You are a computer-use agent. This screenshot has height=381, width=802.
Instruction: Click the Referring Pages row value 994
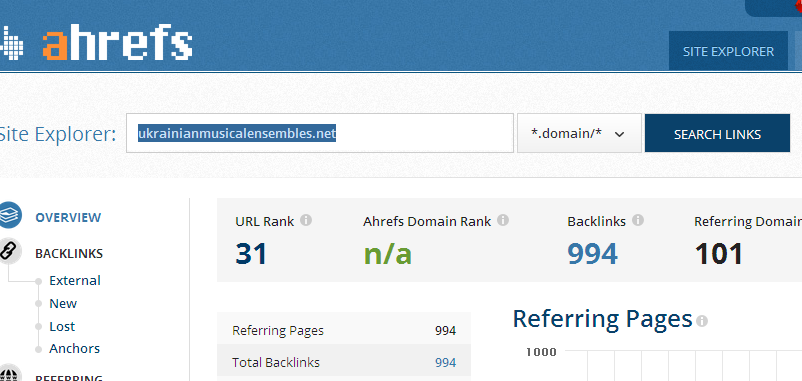445,330
